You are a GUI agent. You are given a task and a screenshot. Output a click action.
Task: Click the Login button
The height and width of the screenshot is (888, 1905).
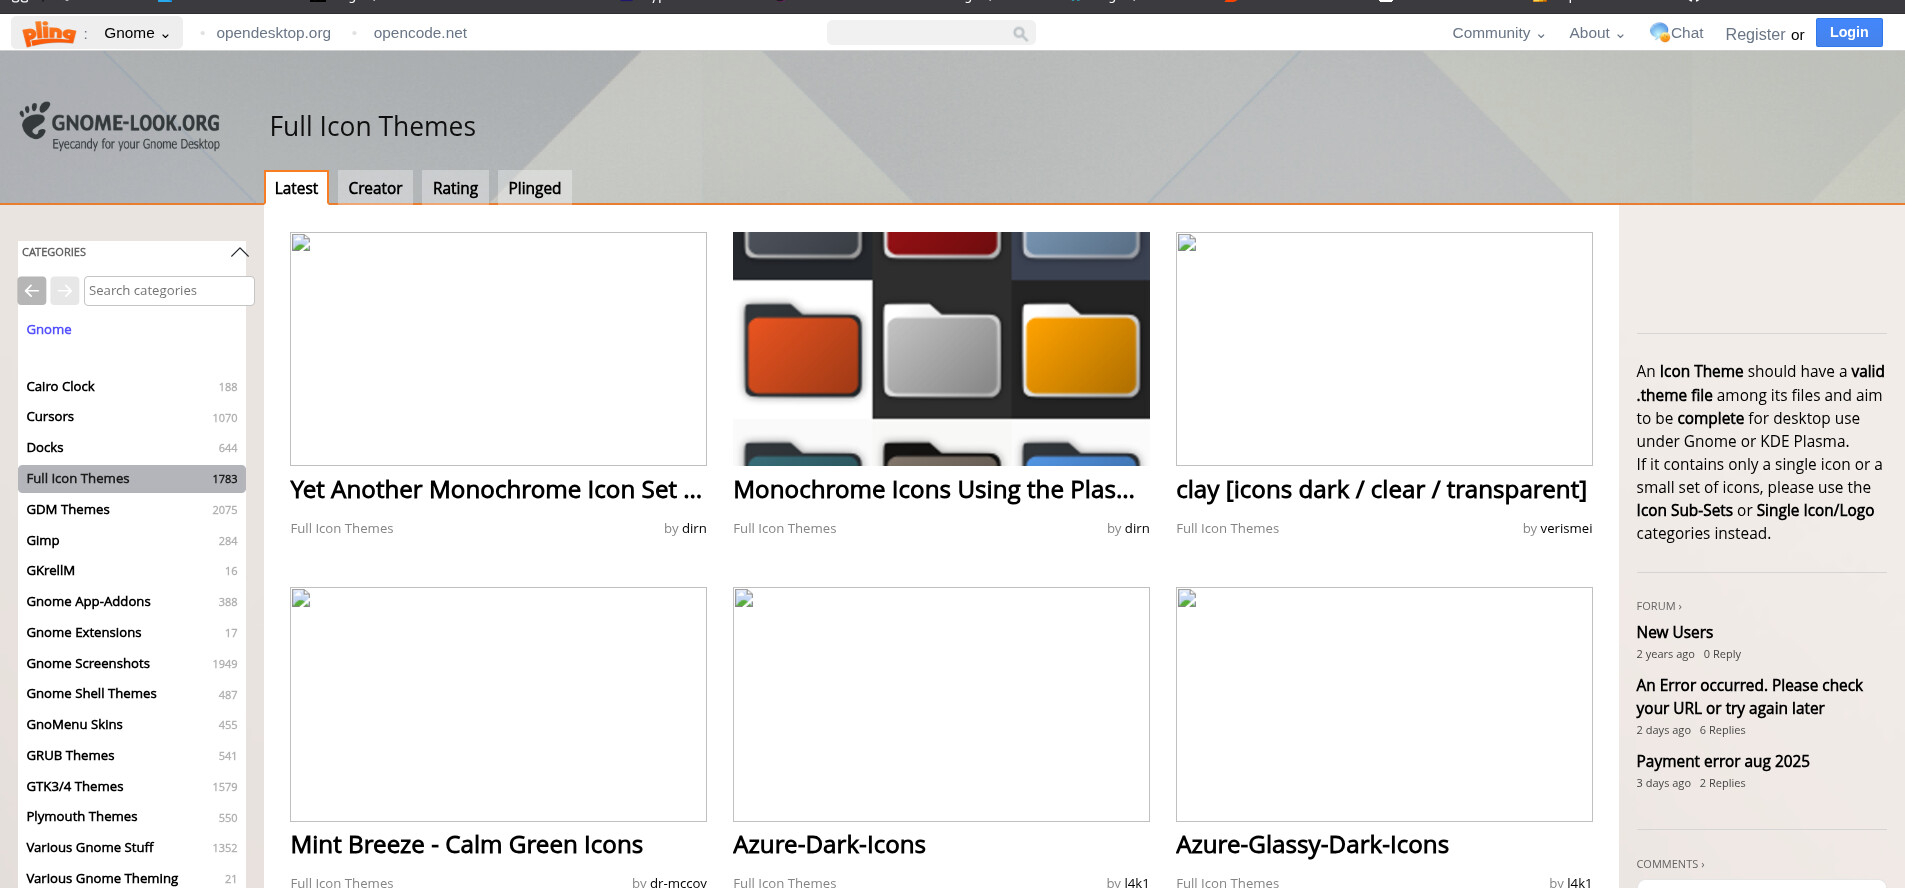[1848, 32]
